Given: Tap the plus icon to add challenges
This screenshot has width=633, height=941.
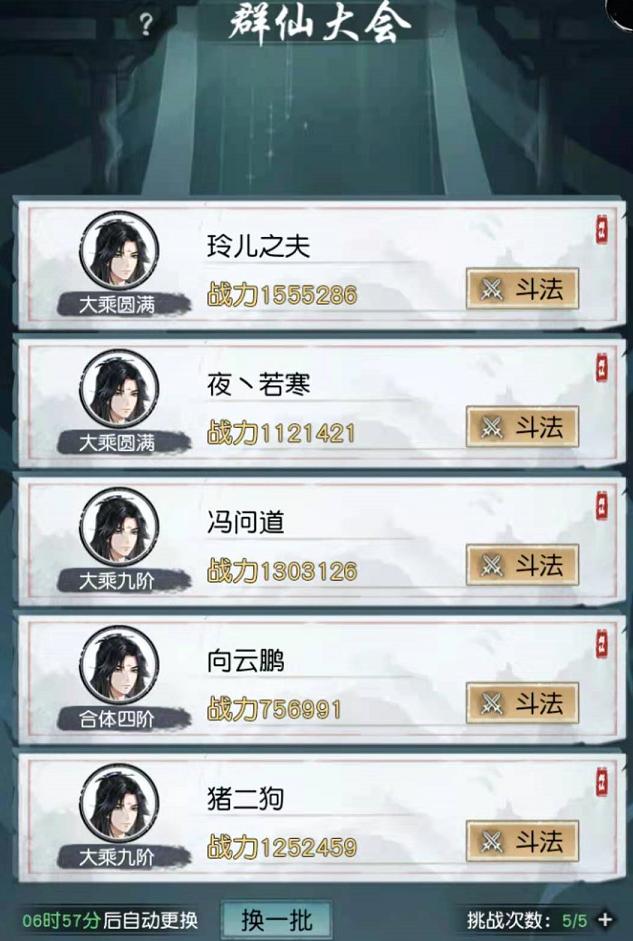Looking at the screenshot, I should 605,919.
